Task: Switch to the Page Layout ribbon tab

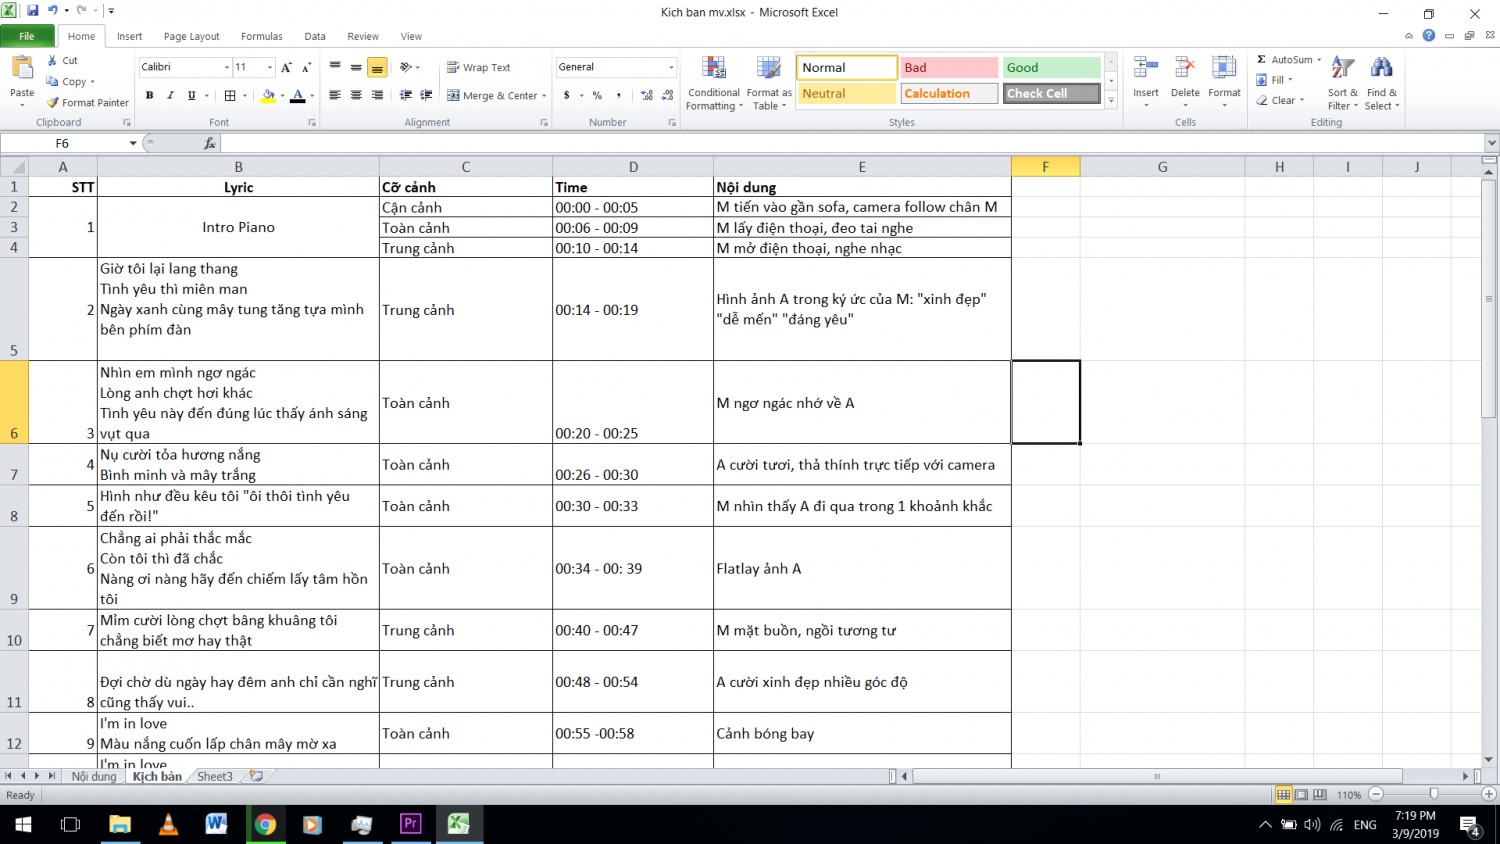Action: [191, 36]
